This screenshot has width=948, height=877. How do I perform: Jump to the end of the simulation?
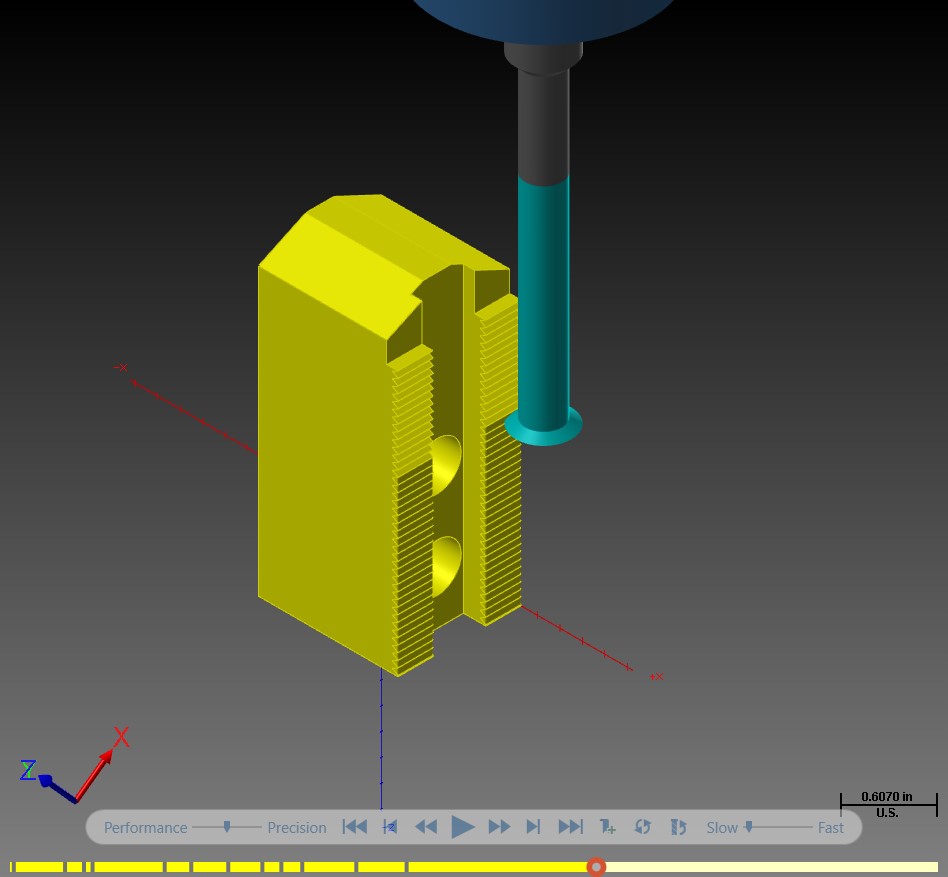tap(570, 827)
